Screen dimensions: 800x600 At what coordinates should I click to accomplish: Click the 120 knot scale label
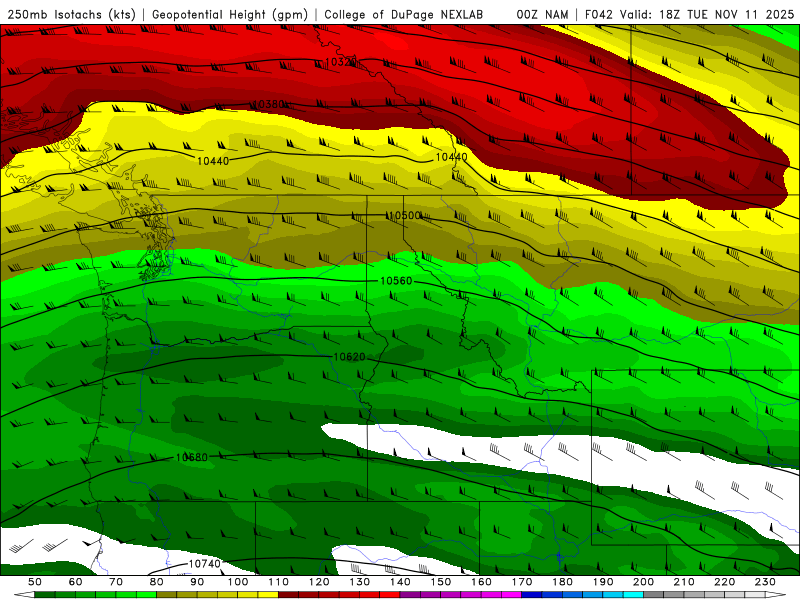pyautogui.click(x=319, y=582)
